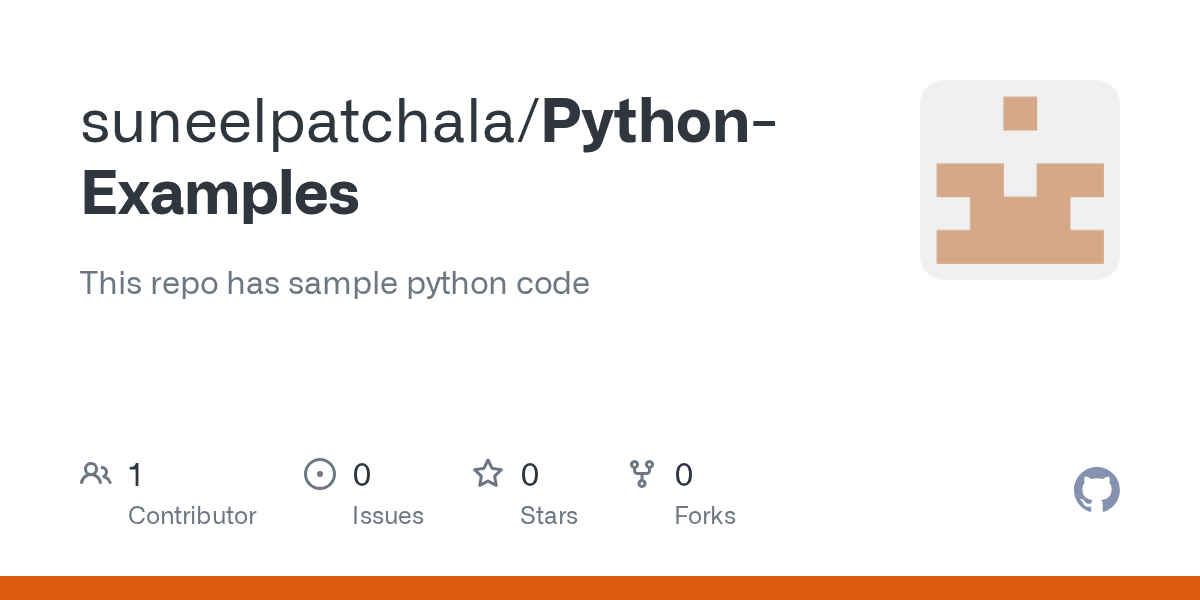Open the Stars label

(548, 516)
